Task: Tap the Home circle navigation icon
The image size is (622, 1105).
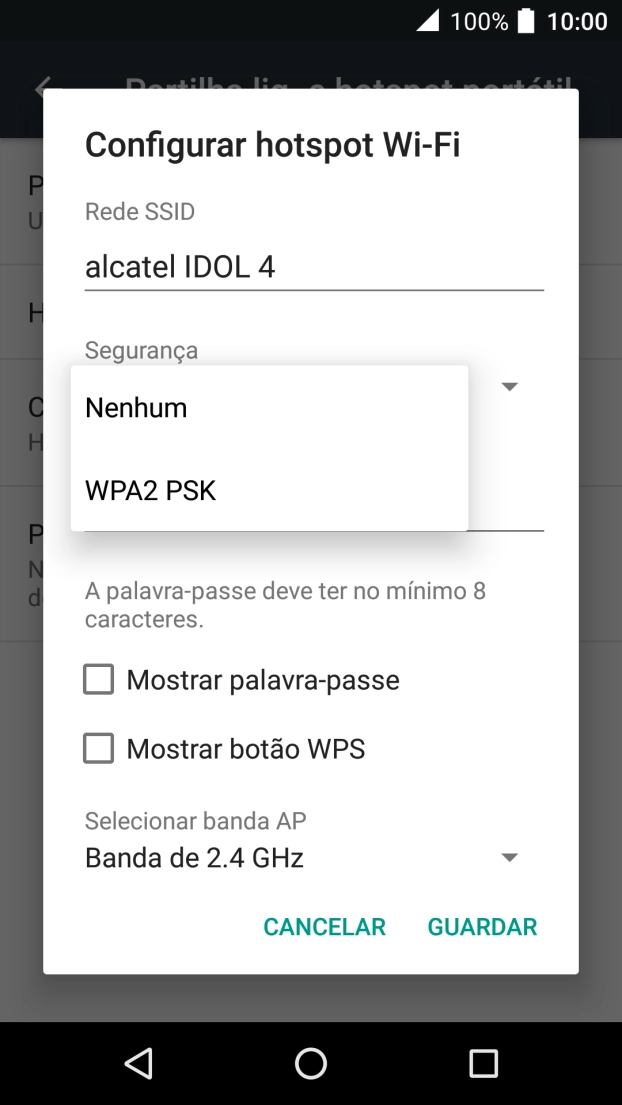Action: (x=311, y=1063)
